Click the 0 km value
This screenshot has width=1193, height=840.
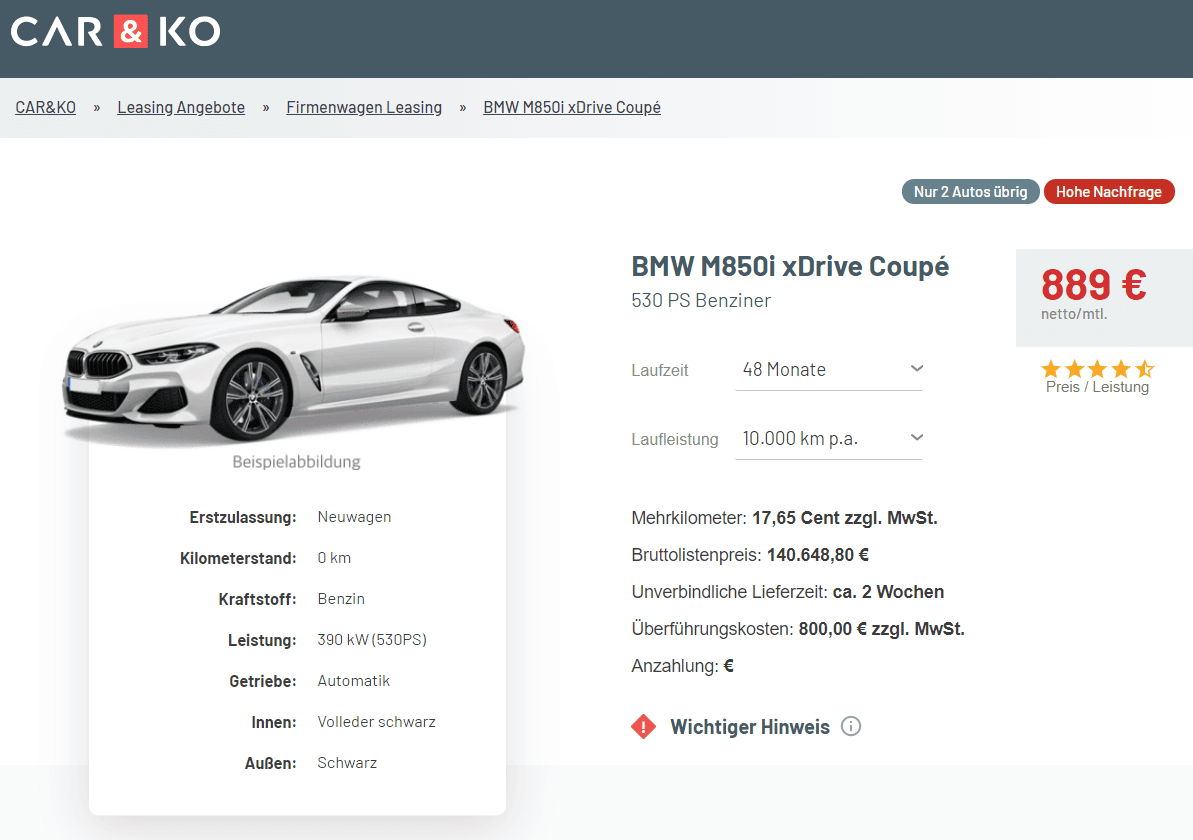coord(334,558)
